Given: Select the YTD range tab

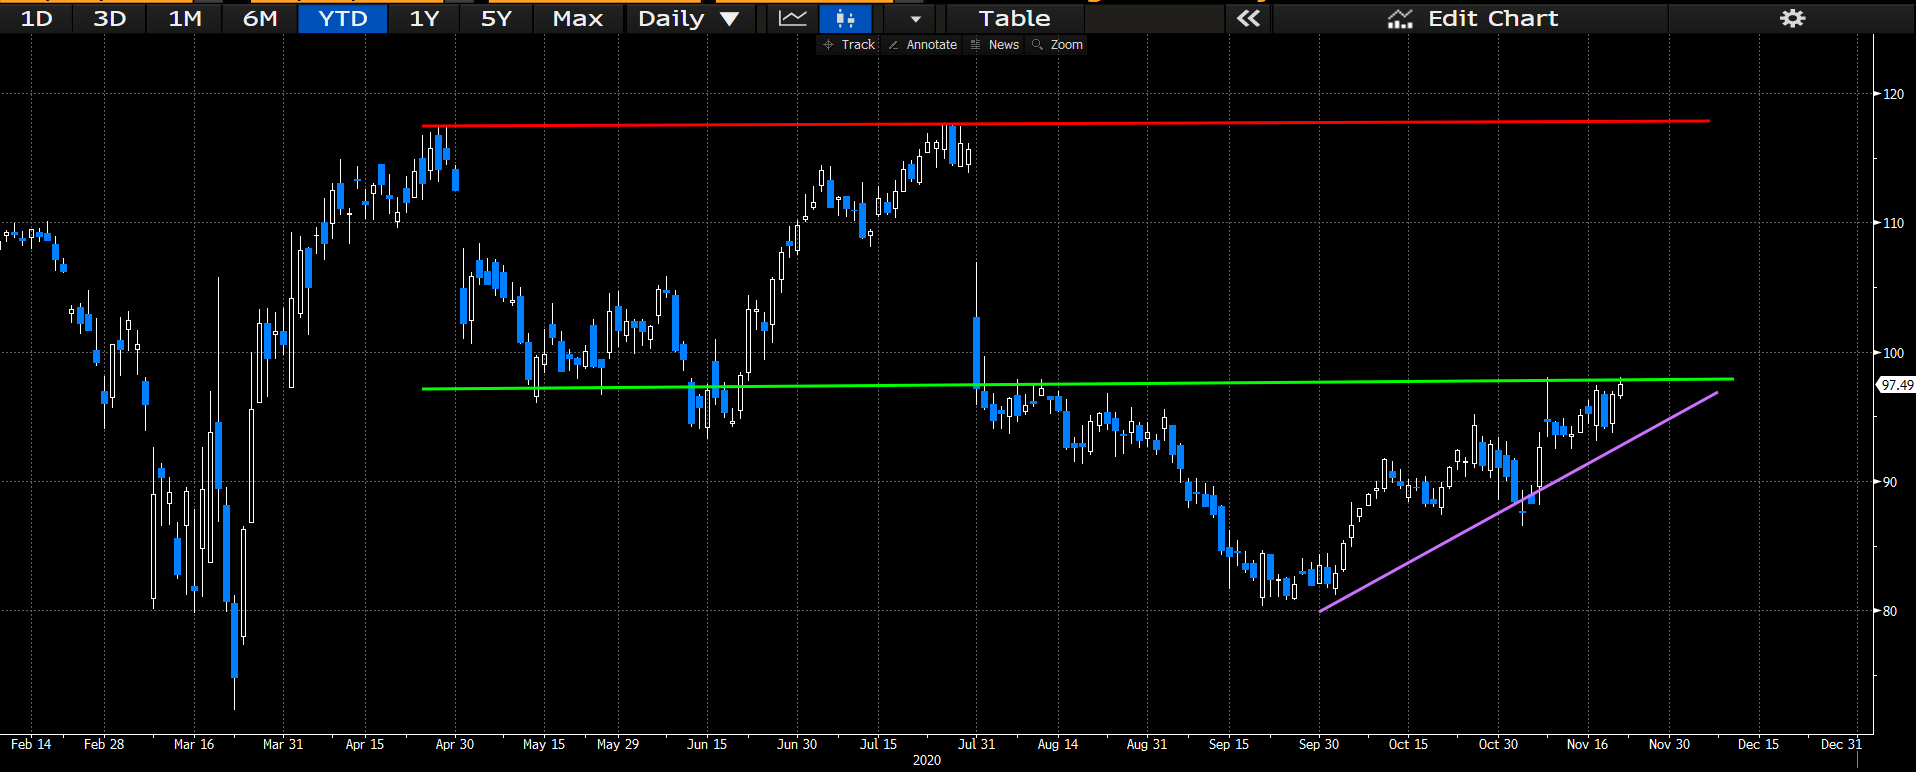Looking at the screenshot, I should 343,18.
